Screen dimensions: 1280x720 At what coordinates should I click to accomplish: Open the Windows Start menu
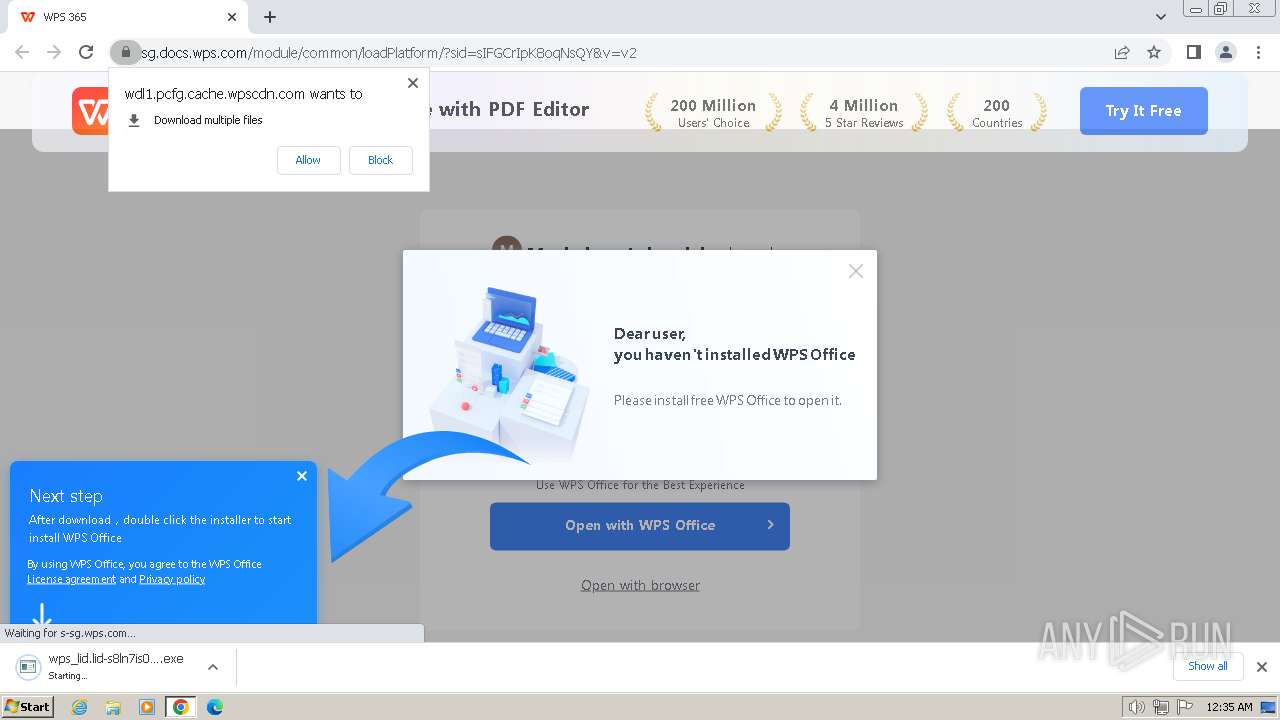coord(27,706)
